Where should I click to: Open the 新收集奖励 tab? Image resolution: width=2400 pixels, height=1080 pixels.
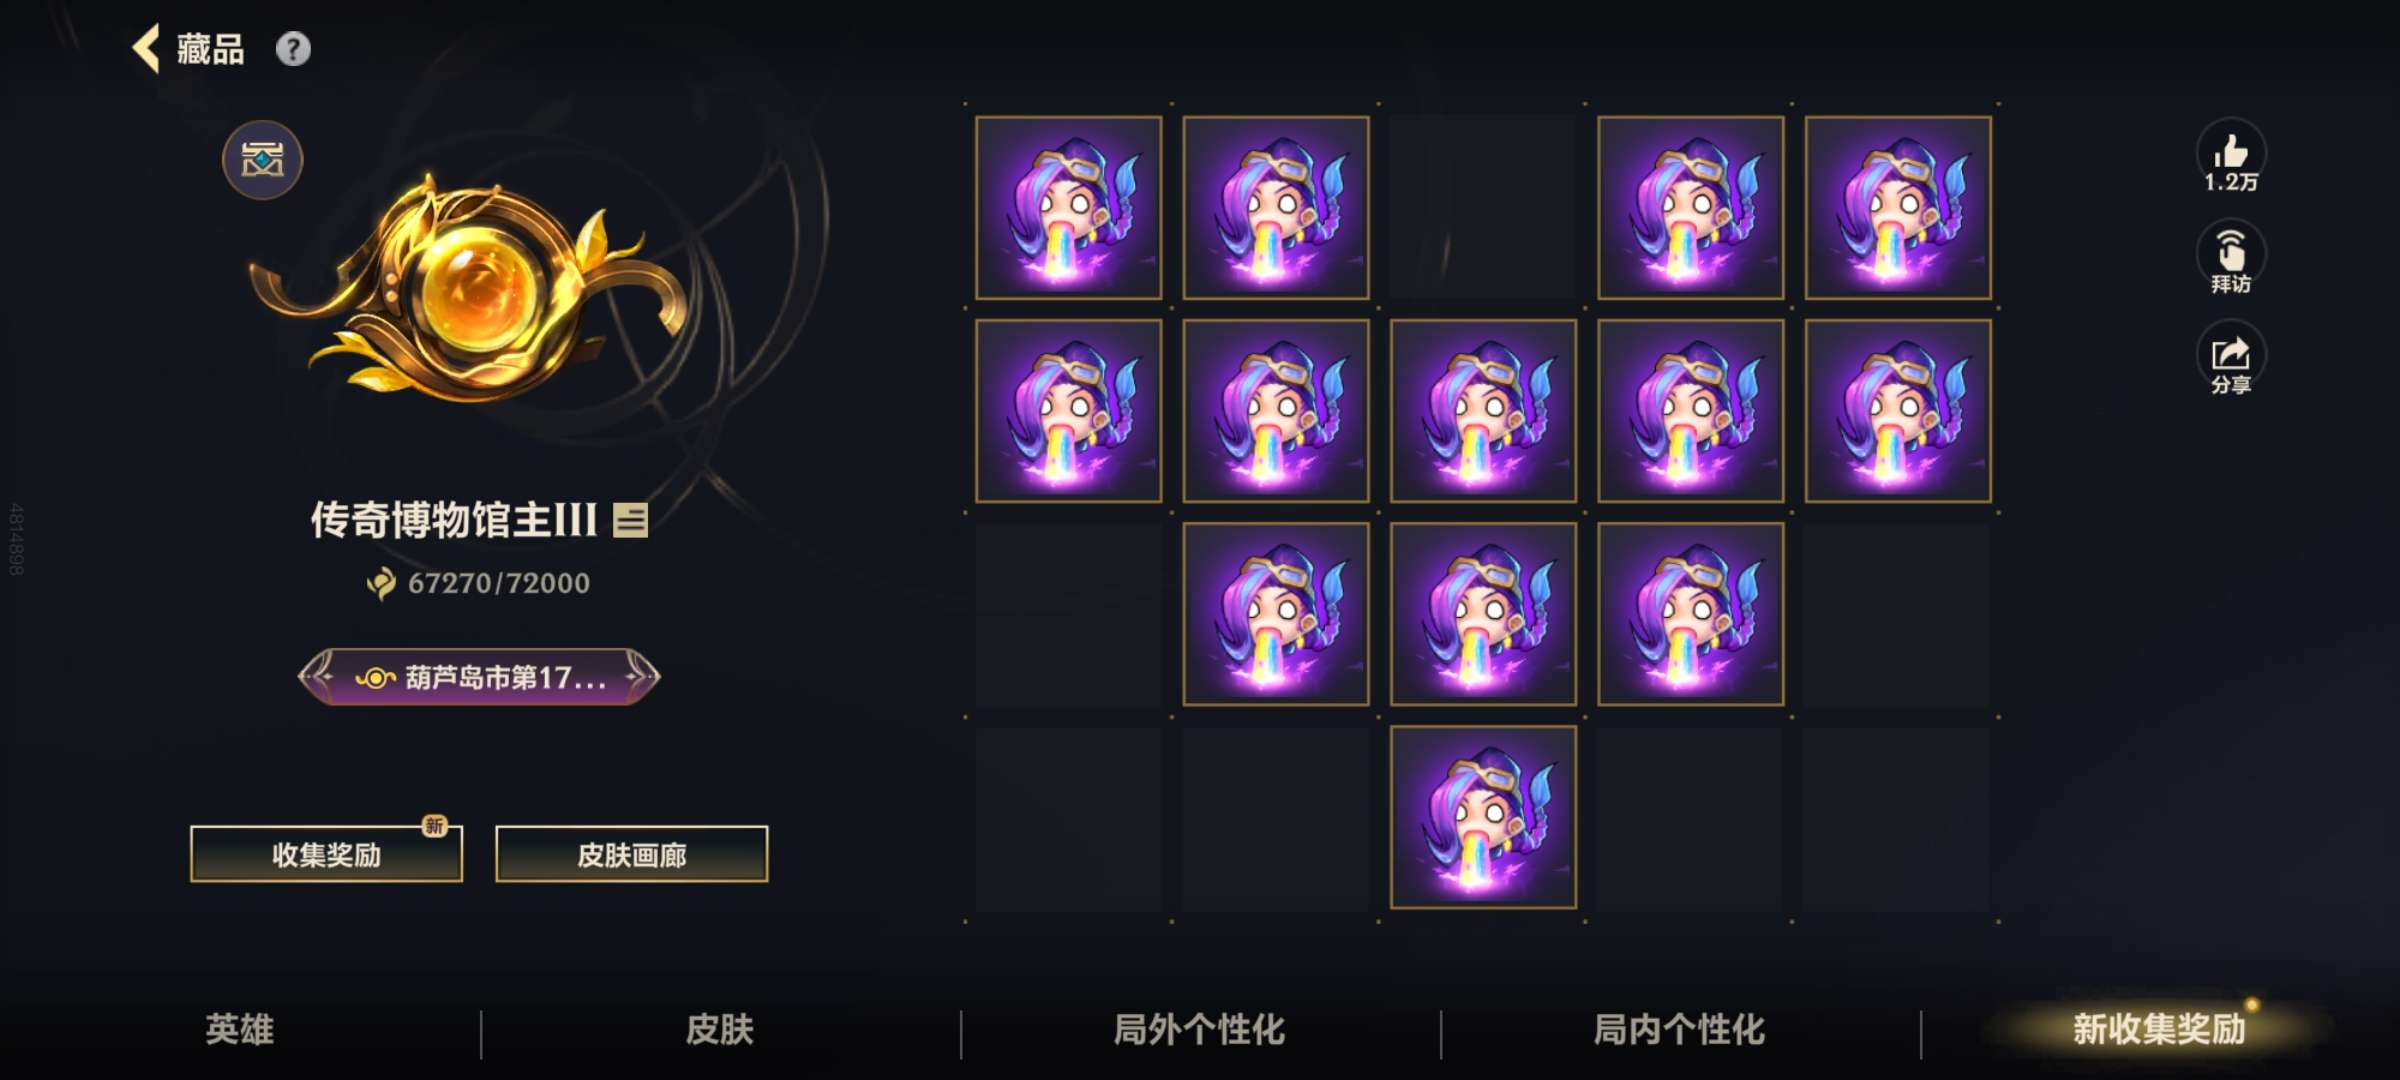(x=2160, y=1029)
